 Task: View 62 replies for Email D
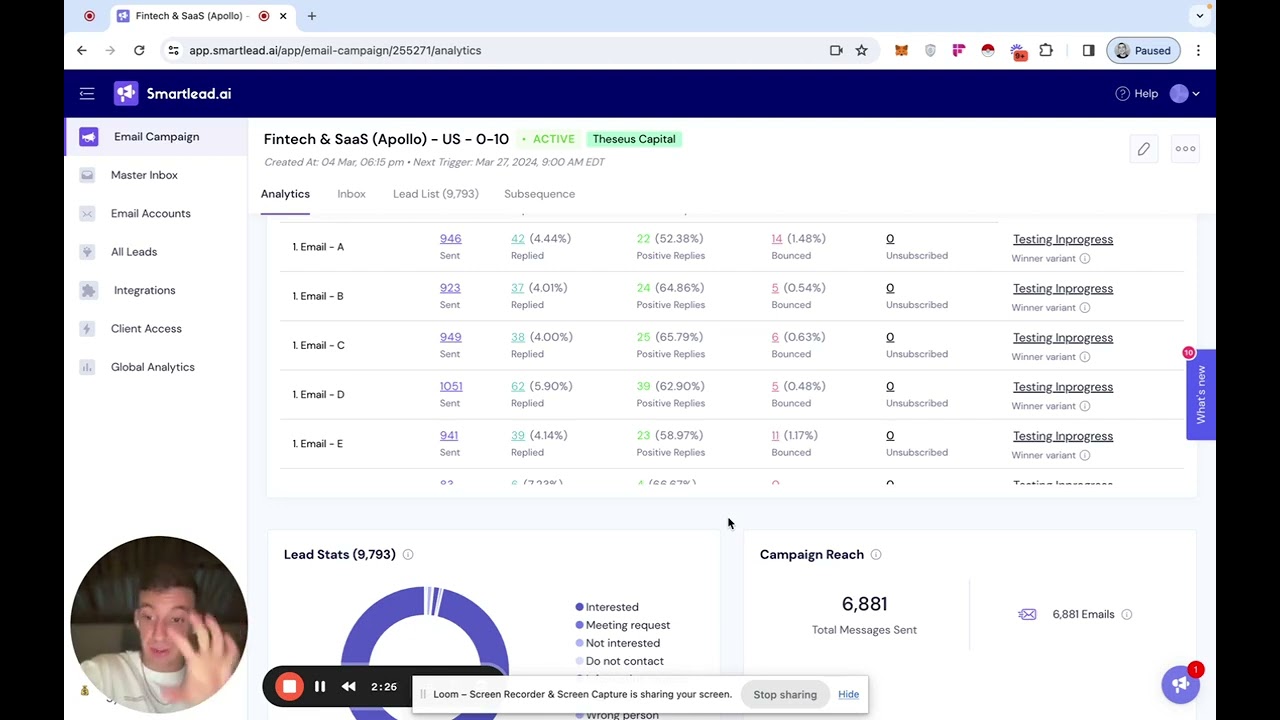coord(517,386)
